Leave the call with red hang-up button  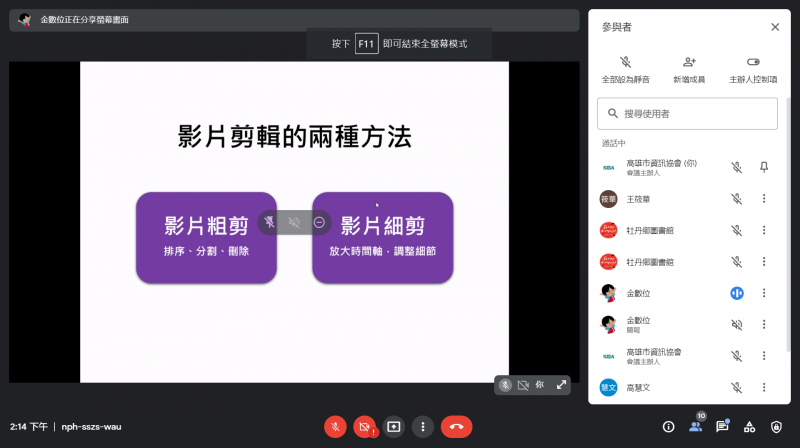click(x=457, y=427)
